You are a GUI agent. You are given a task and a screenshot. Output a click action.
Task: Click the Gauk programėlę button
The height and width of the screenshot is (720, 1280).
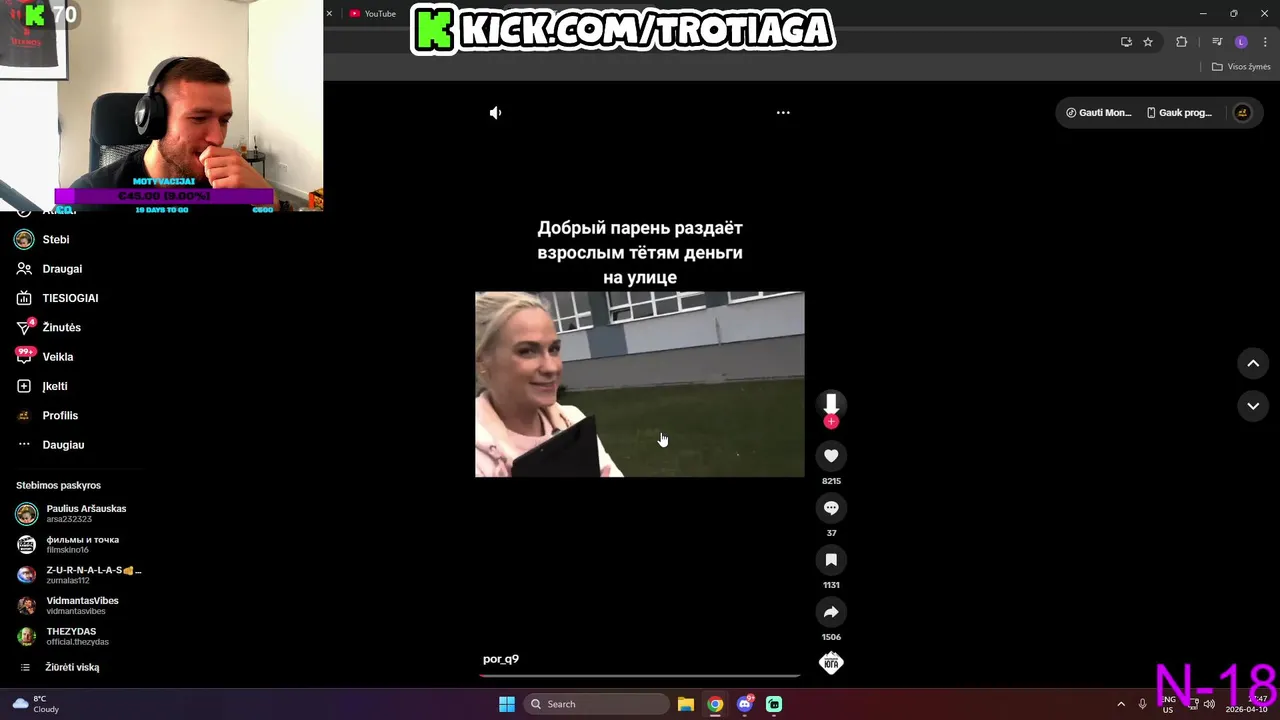1179,113
